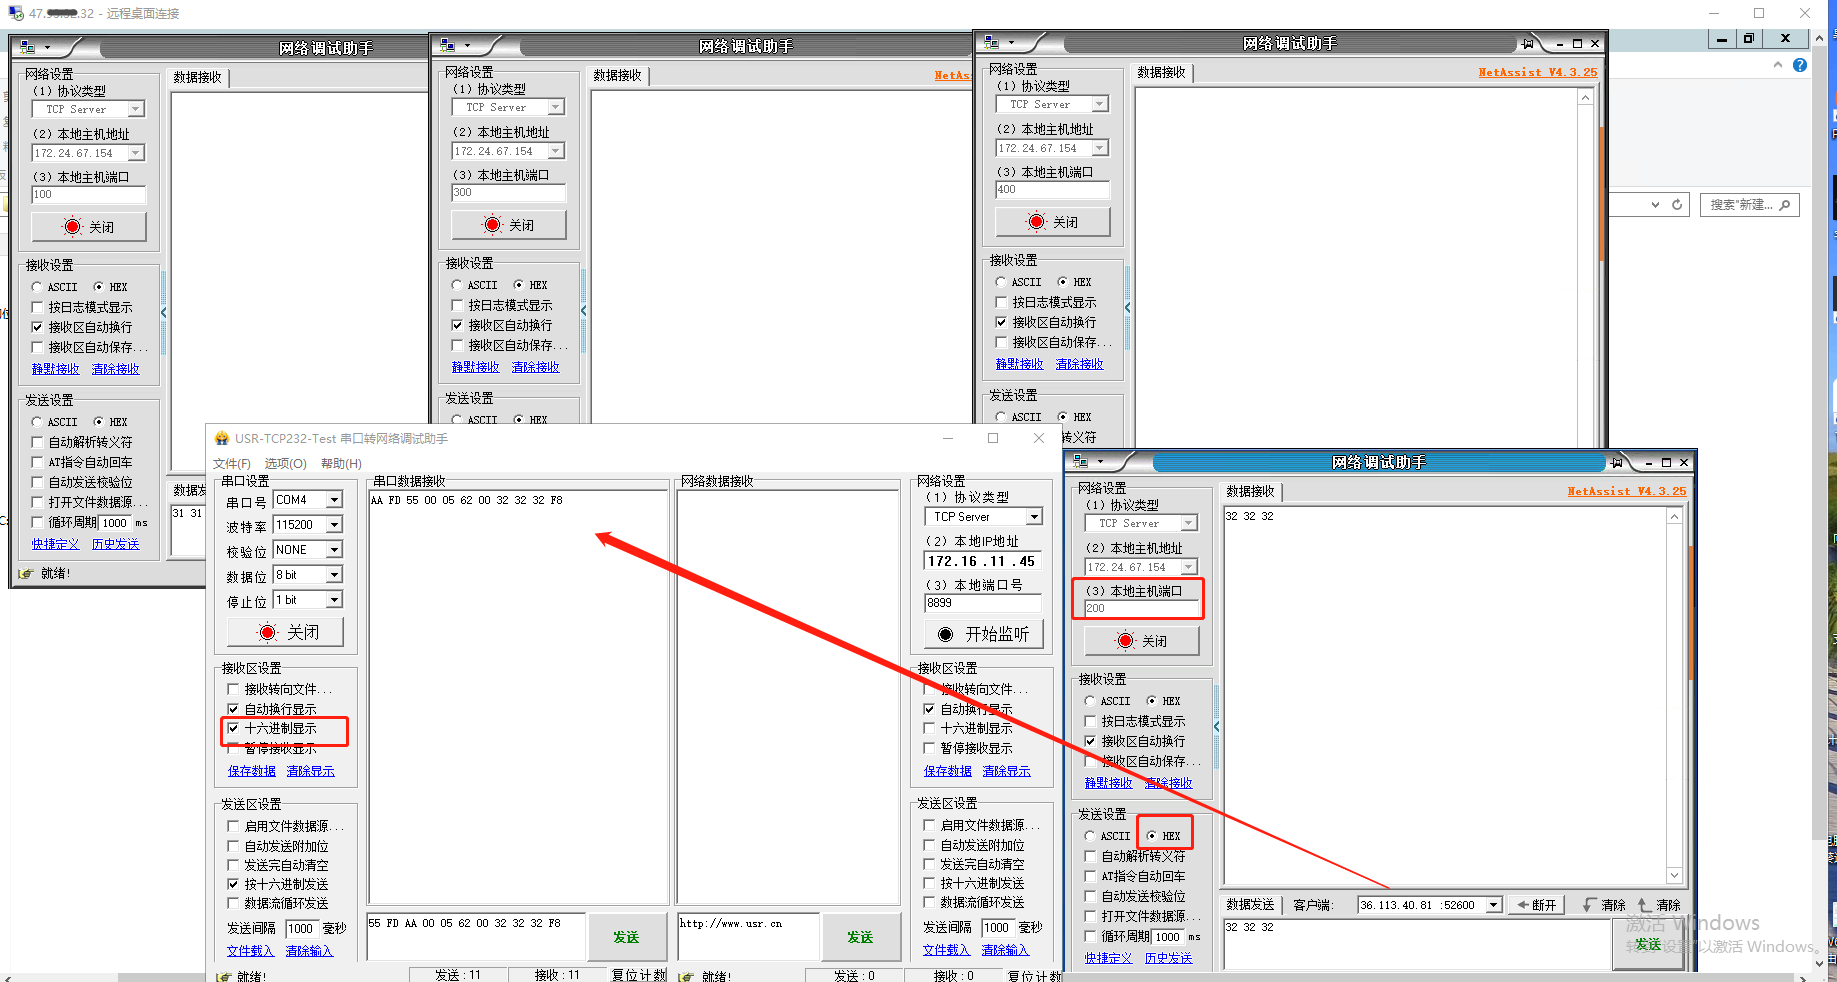Collapse side panel arrow in port 400 NetAssist window
Image resolution: width=1837 pixels, height=982 pixels.
(x=1128, y=307)
